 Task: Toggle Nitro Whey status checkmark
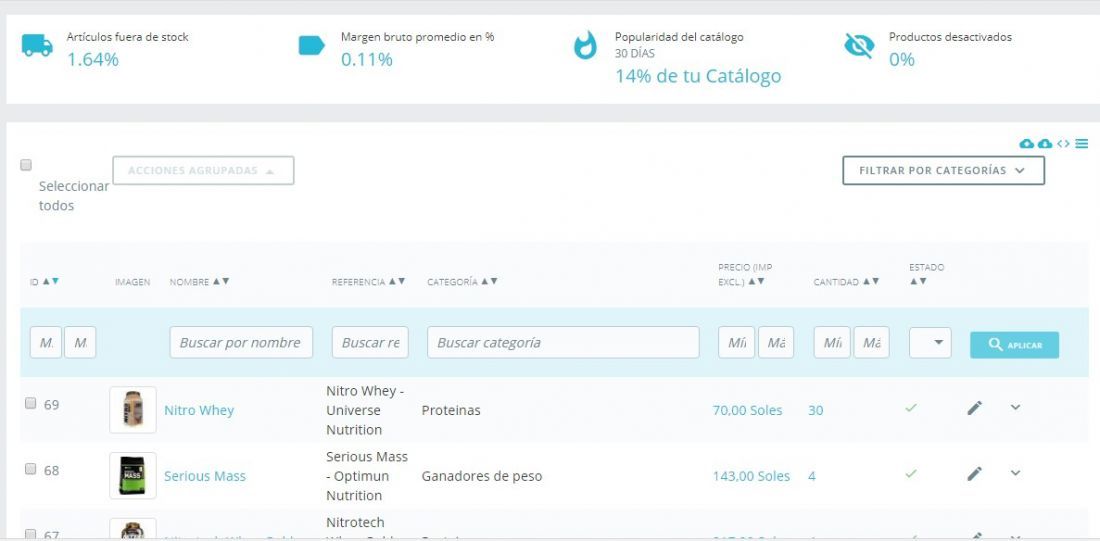(x=911, y=408)
